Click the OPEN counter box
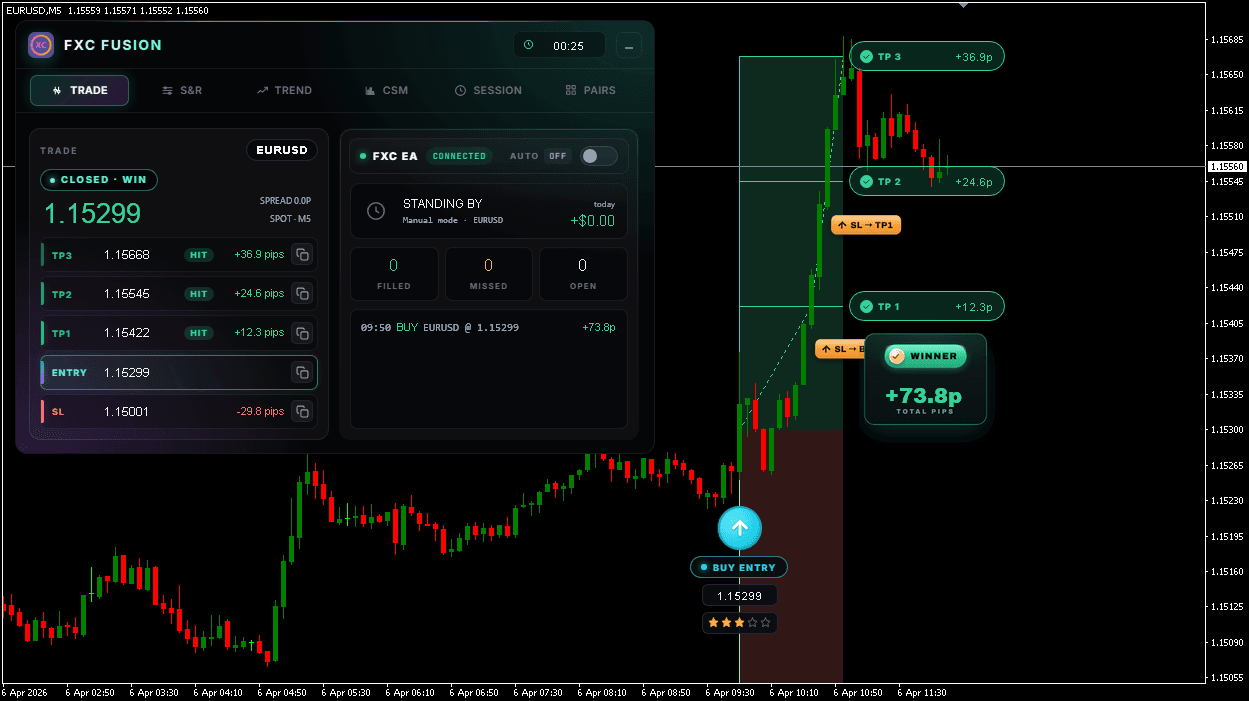This screenshot has width=1249, height=701. (583, 274)
